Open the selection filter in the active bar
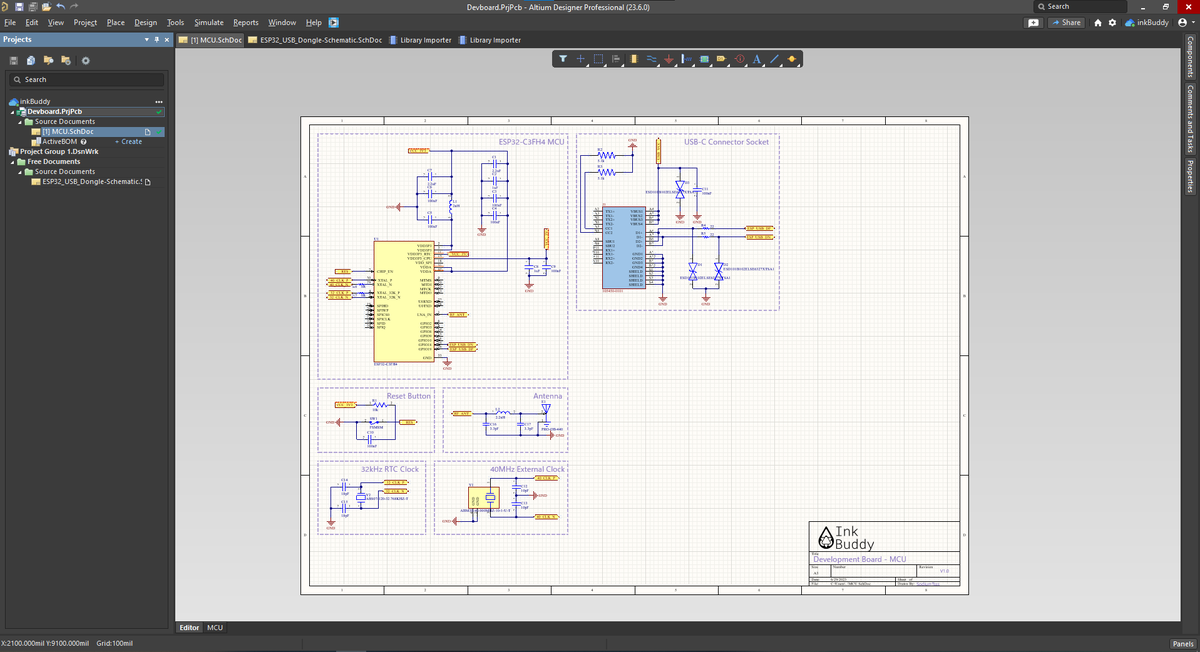This screenshot has height=652, width=1200. tap(563, 59)
